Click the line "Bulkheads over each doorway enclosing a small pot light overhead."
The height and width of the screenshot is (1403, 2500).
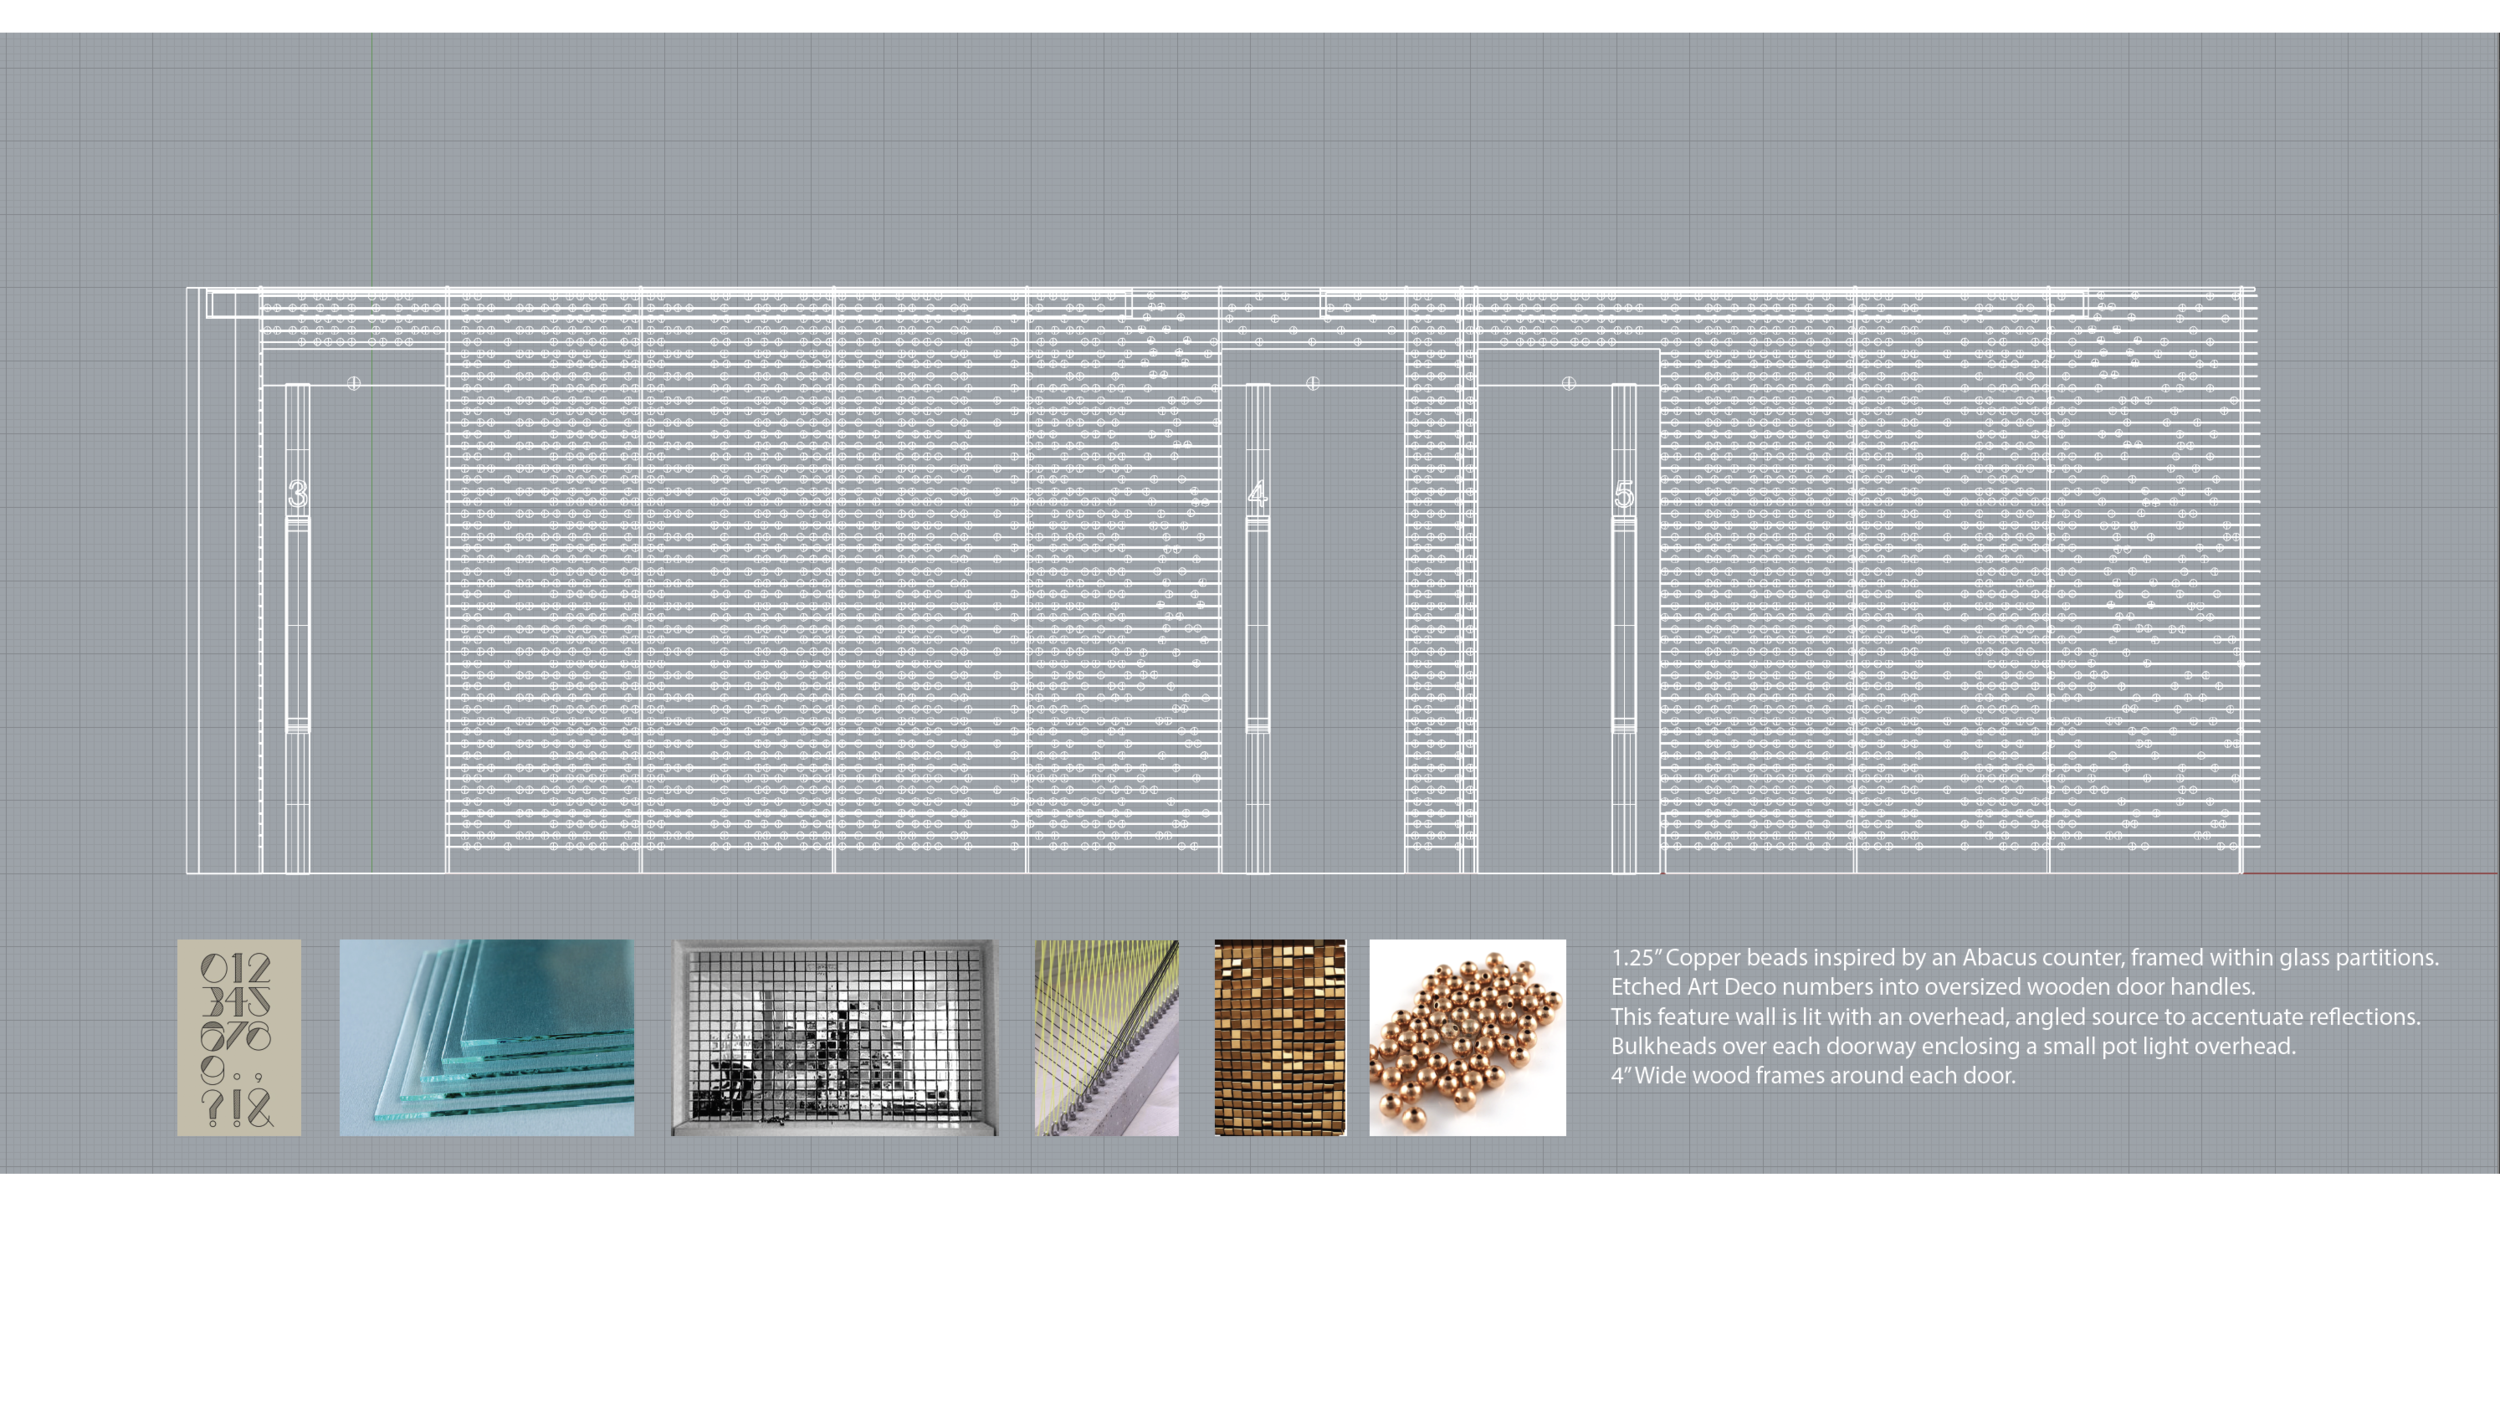pyautogui.click(x=1953, y=1046)
